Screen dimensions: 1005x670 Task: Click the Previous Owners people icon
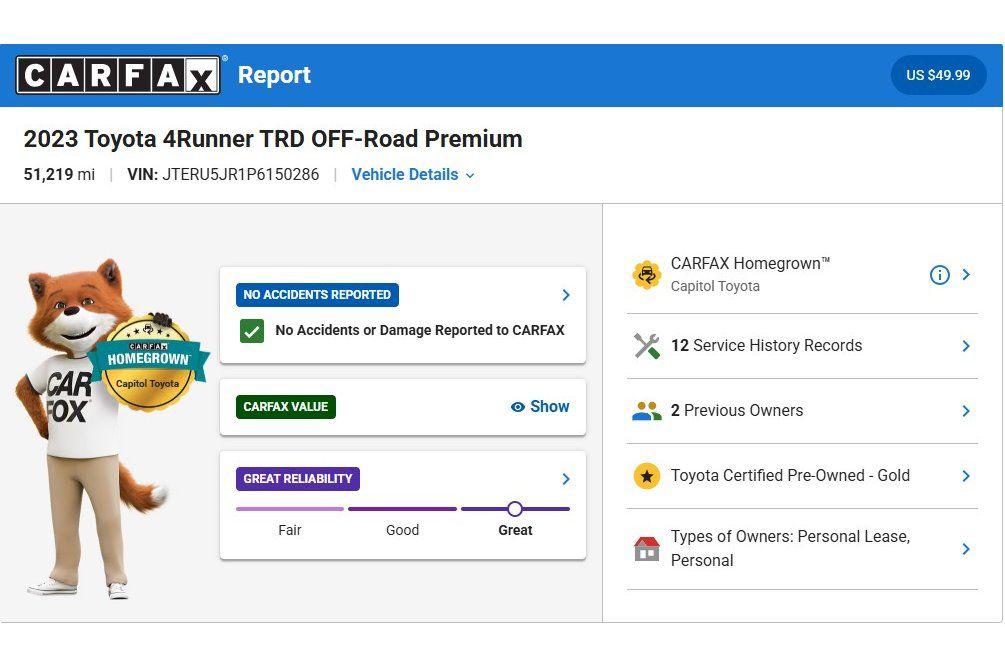pyautogui.click(x=647, y=411)
